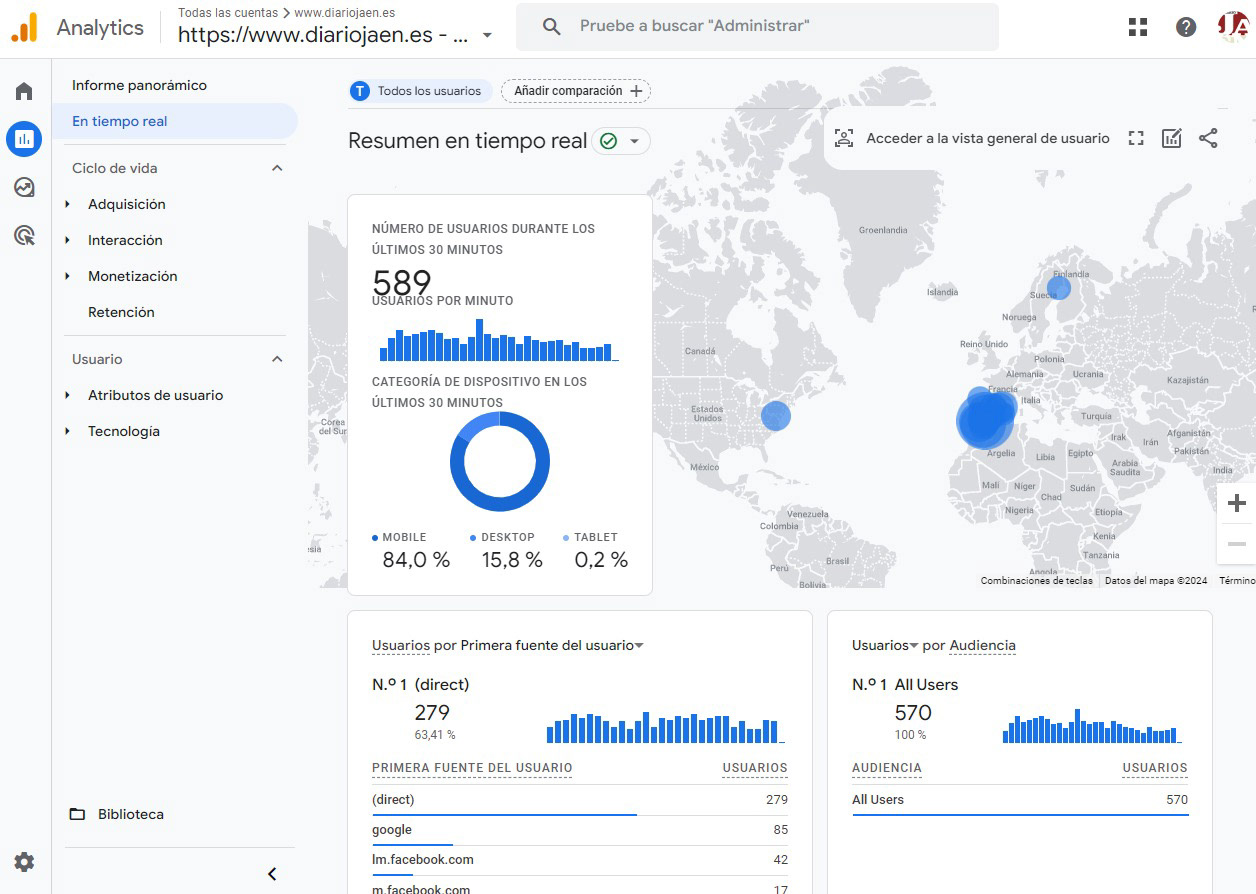Click the MOBILE legend entry
The width and height of the screenshot is (1256, 894).
411,551
